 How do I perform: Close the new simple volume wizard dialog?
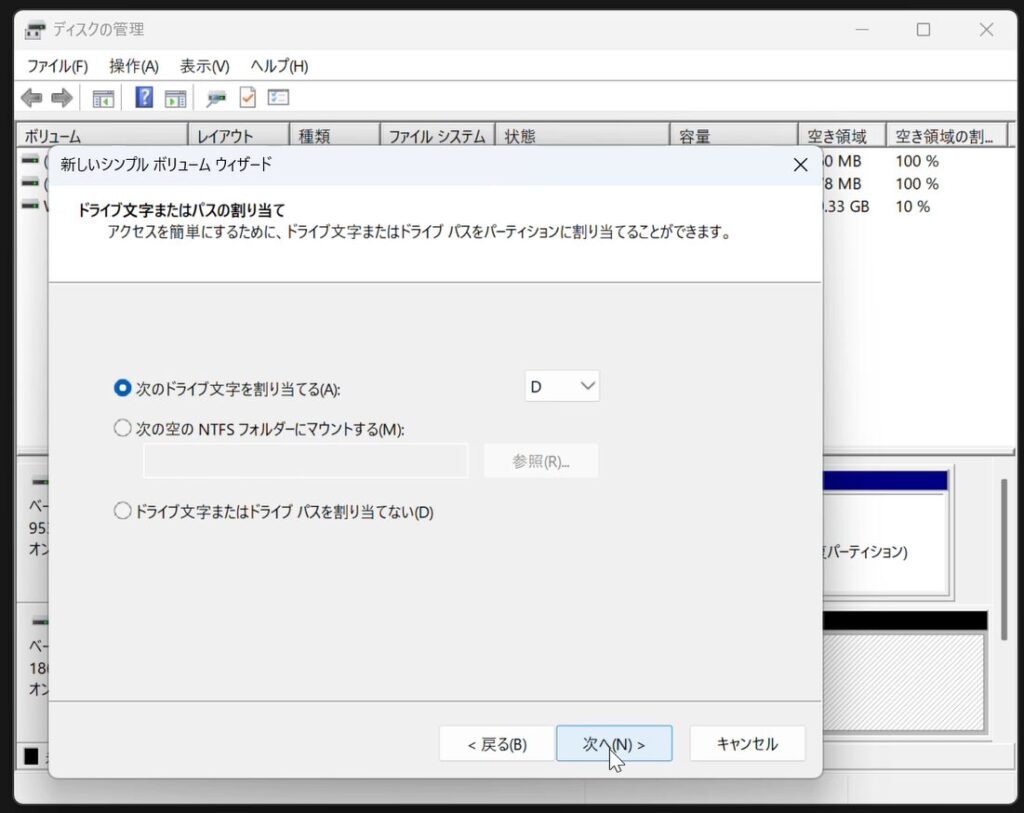(x=800, y=165)
